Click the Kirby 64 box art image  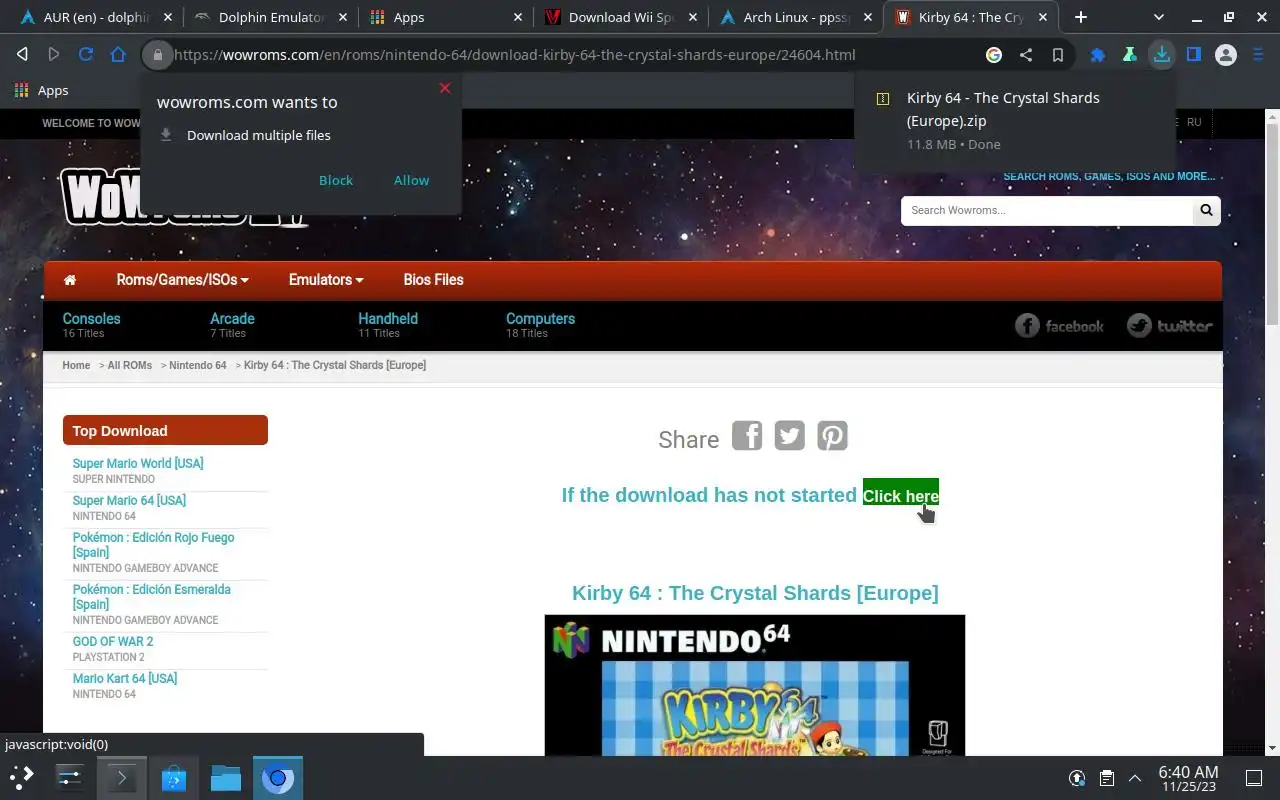[755, 685]
